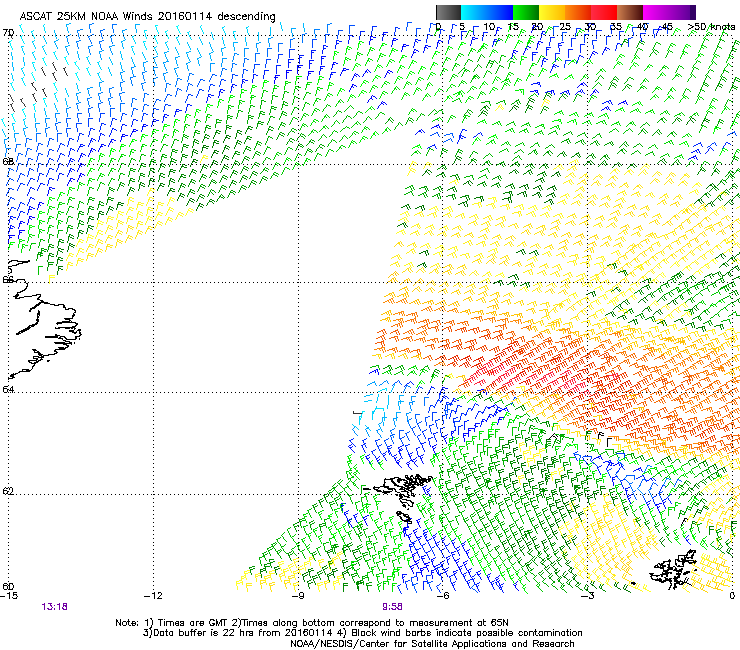The height and width of the screenshot is (650, 740).
Task: Click the longitude label '-12'
Action: (153, 596)
